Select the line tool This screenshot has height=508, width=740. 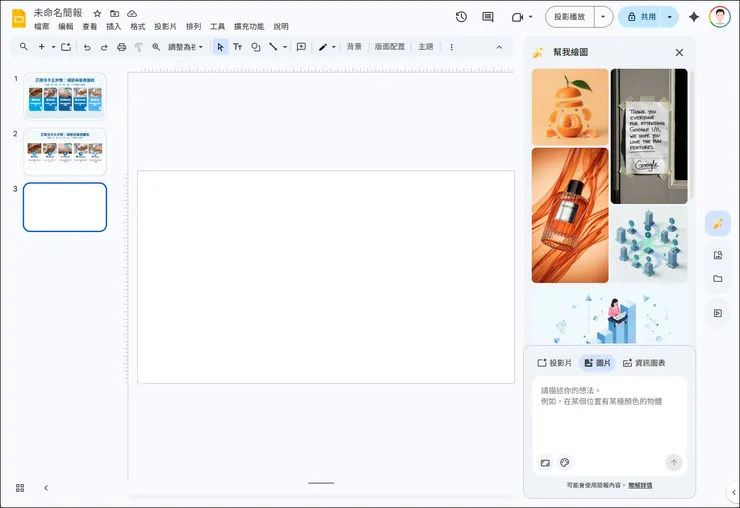coord(273,47)
